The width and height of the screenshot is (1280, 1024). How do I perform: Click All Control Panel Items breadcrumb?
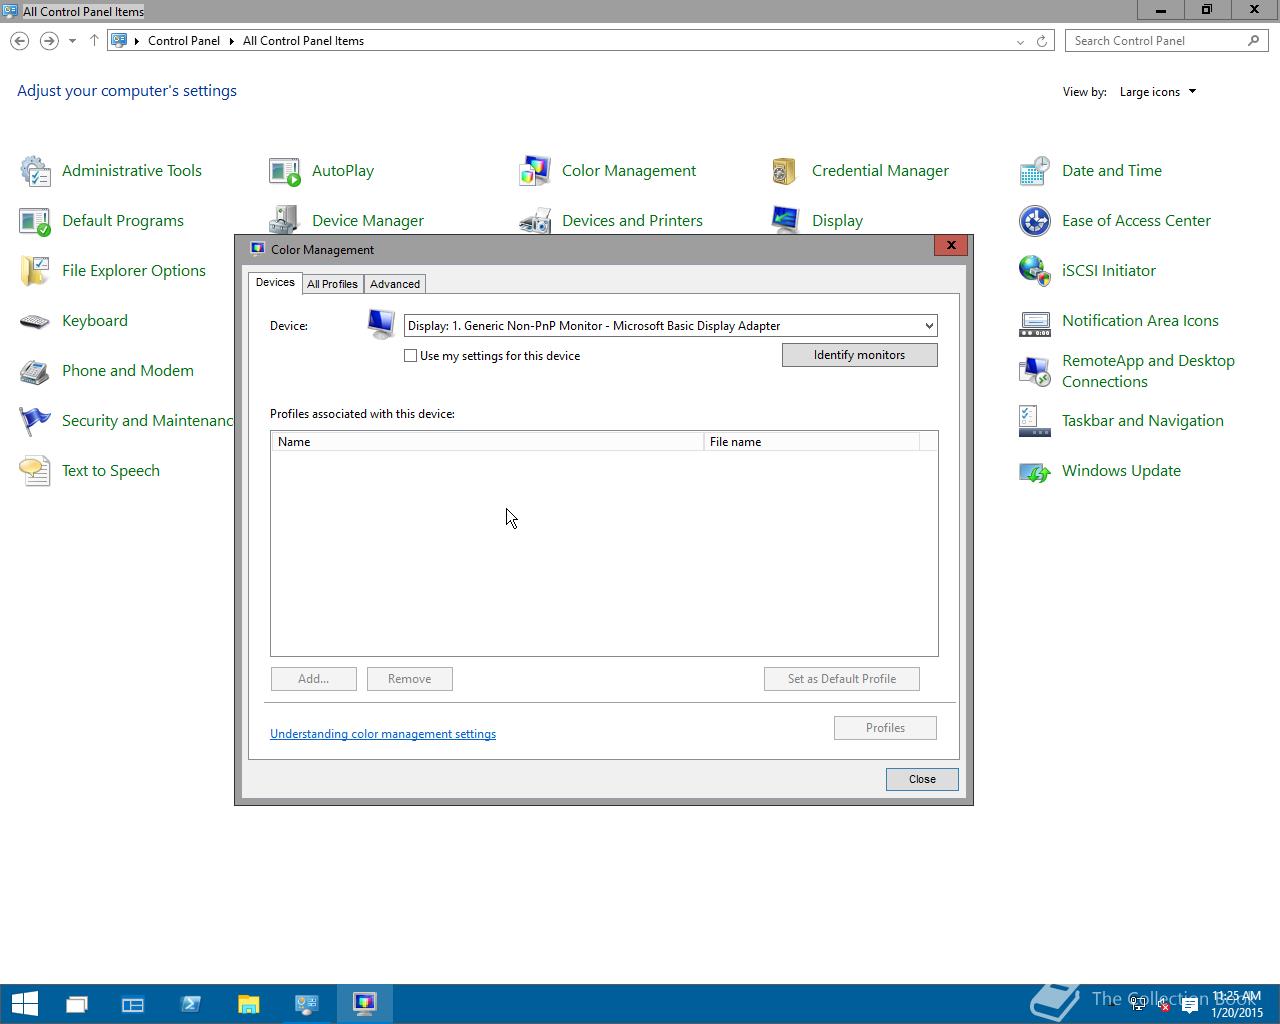pos(303,41)
